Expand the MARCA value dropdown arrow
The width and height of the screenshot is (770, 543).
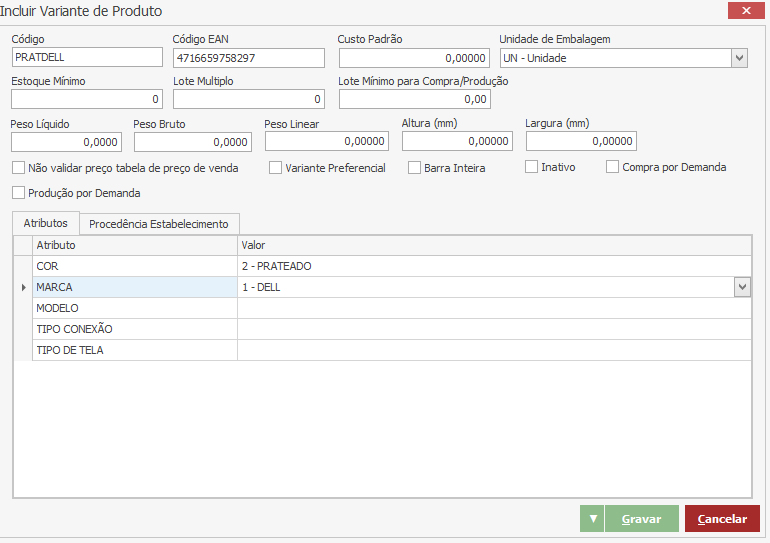tap(743, 288)
